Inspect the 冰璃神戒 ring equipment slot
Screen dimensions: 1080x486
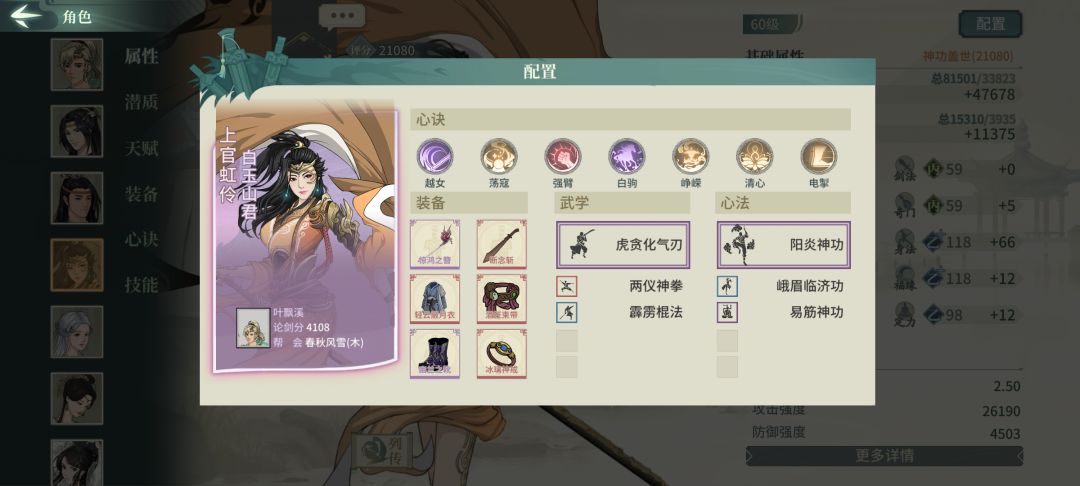(x=501, y=353)
